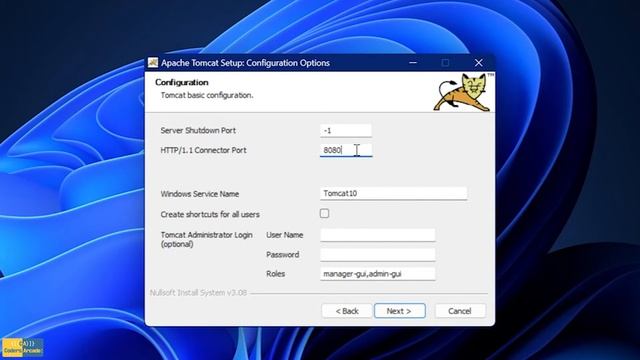Screen dimensions: 640x360
Task: Click the Password input field
Action: [x=378, y=255]
